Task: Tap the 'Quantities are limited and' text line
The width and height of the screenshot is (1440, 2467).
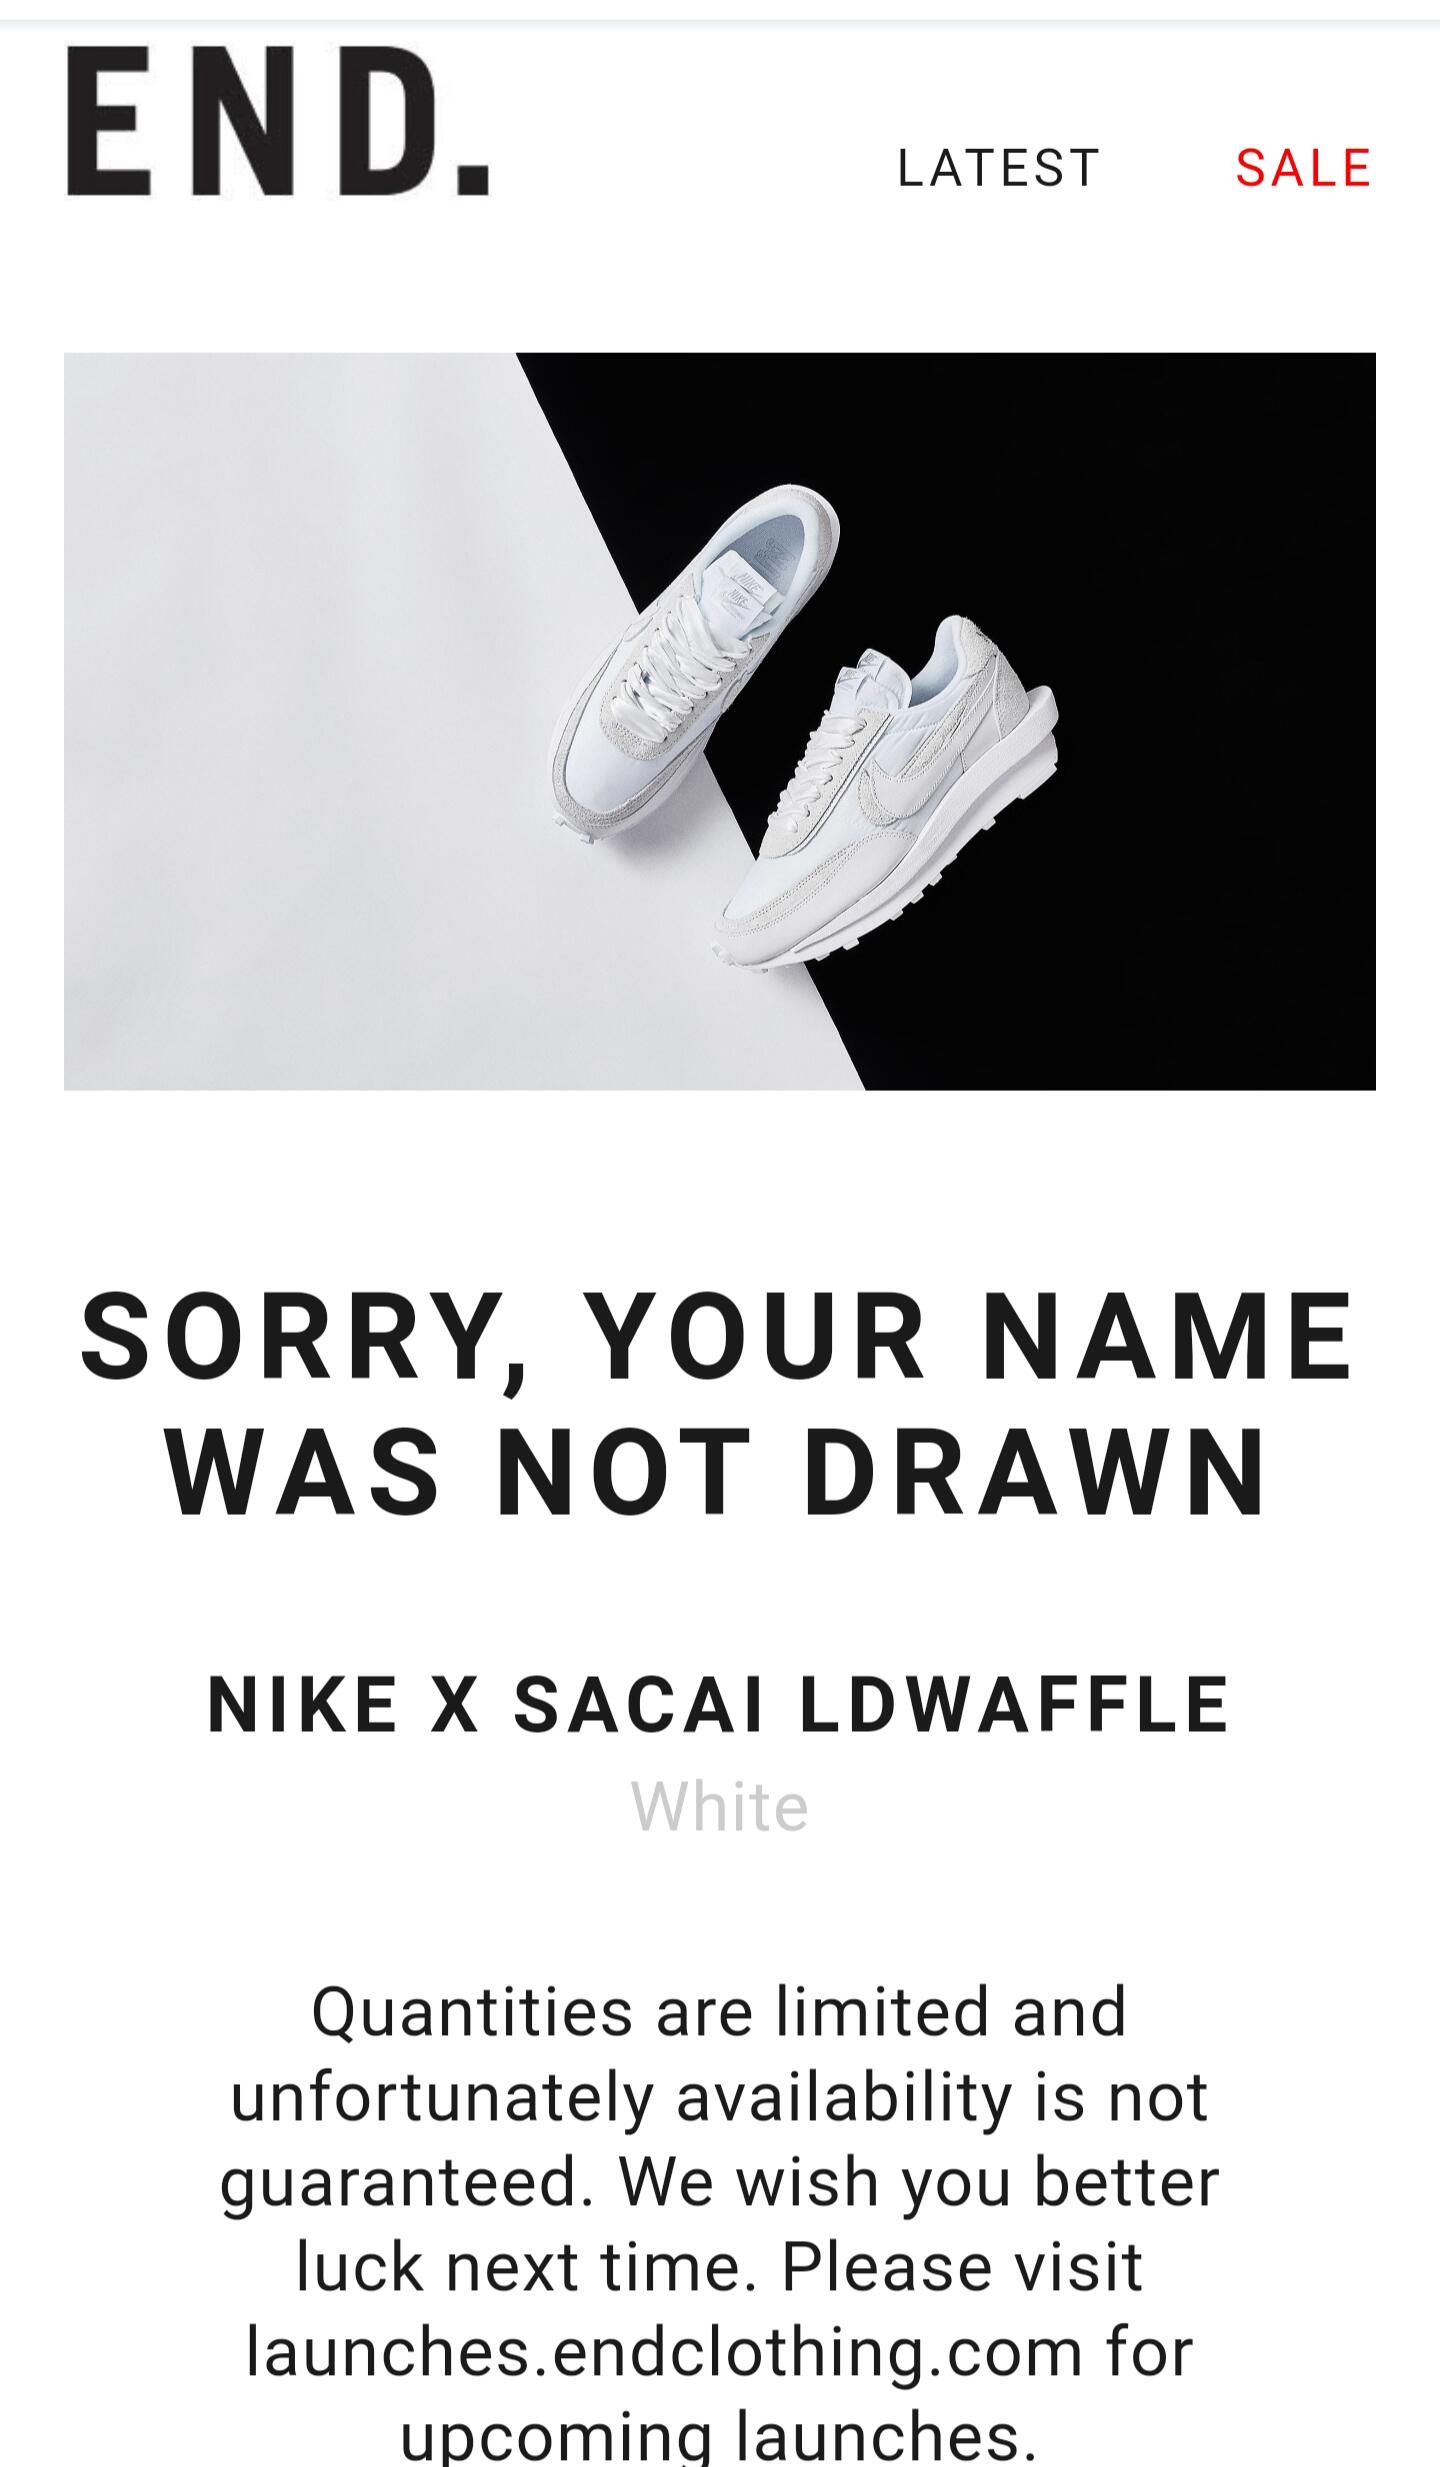Action: (720, 2012)
